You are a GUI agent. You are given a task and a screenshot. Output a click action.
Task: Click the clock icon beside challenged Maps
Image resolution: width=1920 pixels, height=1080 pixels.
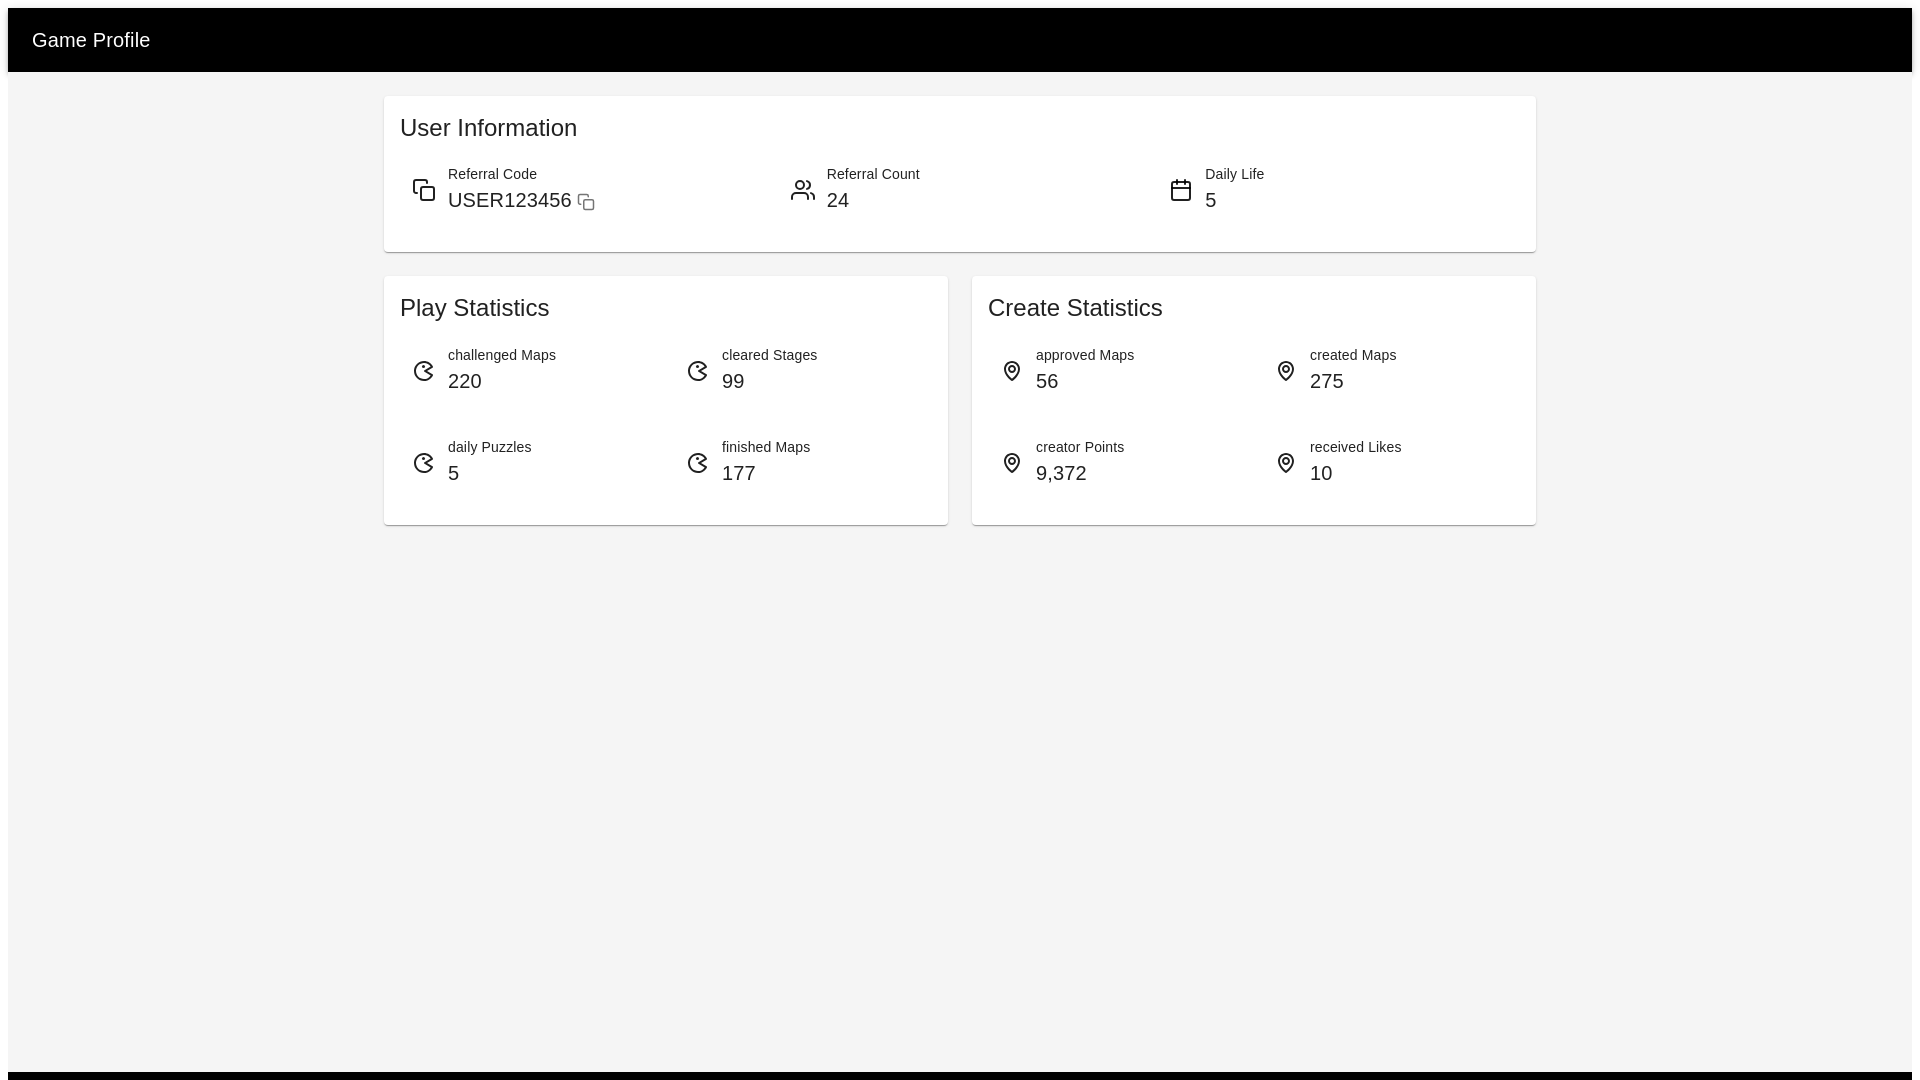point(423,371)
